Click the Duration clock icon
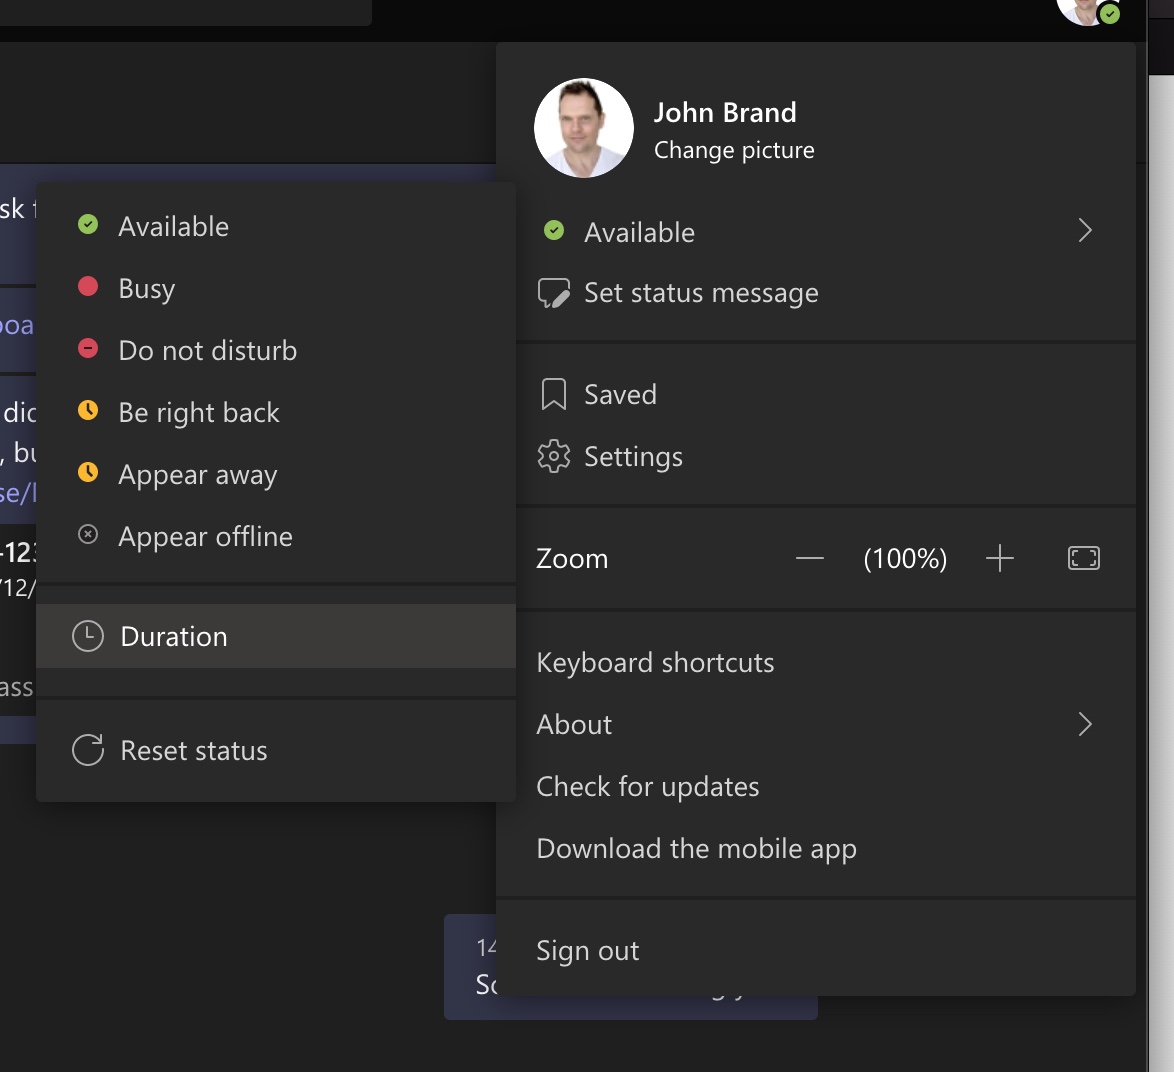 88,636
